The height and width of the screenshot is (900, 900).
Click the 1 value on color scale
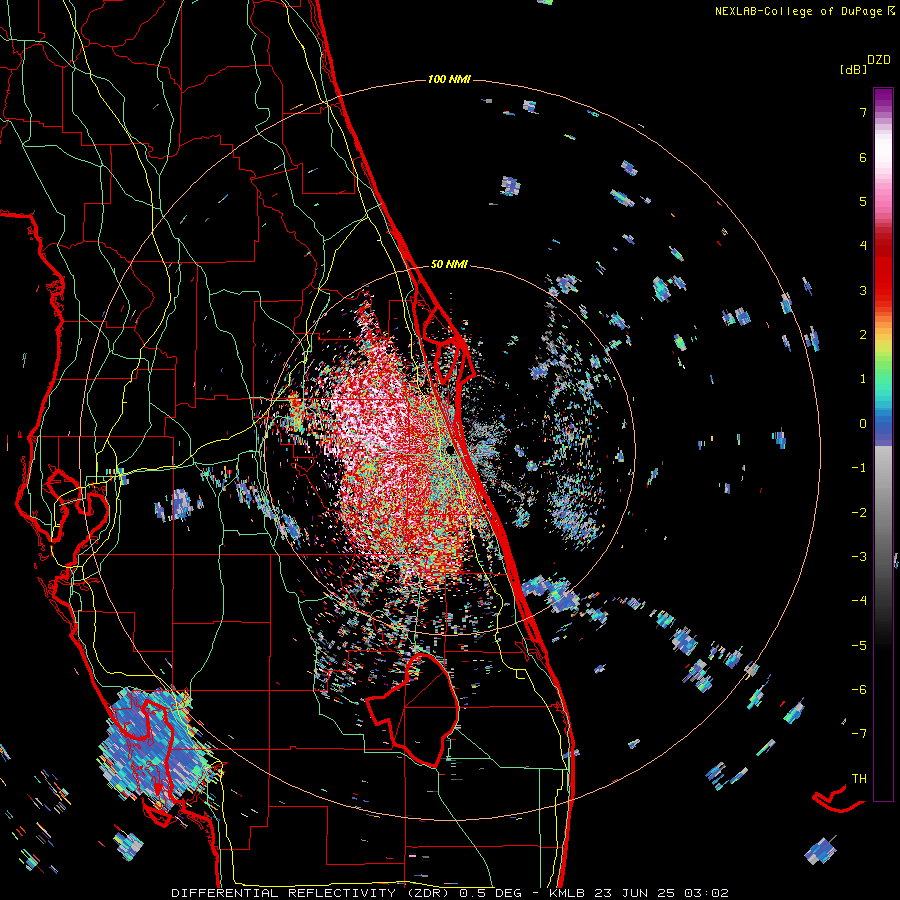(863, 379)
